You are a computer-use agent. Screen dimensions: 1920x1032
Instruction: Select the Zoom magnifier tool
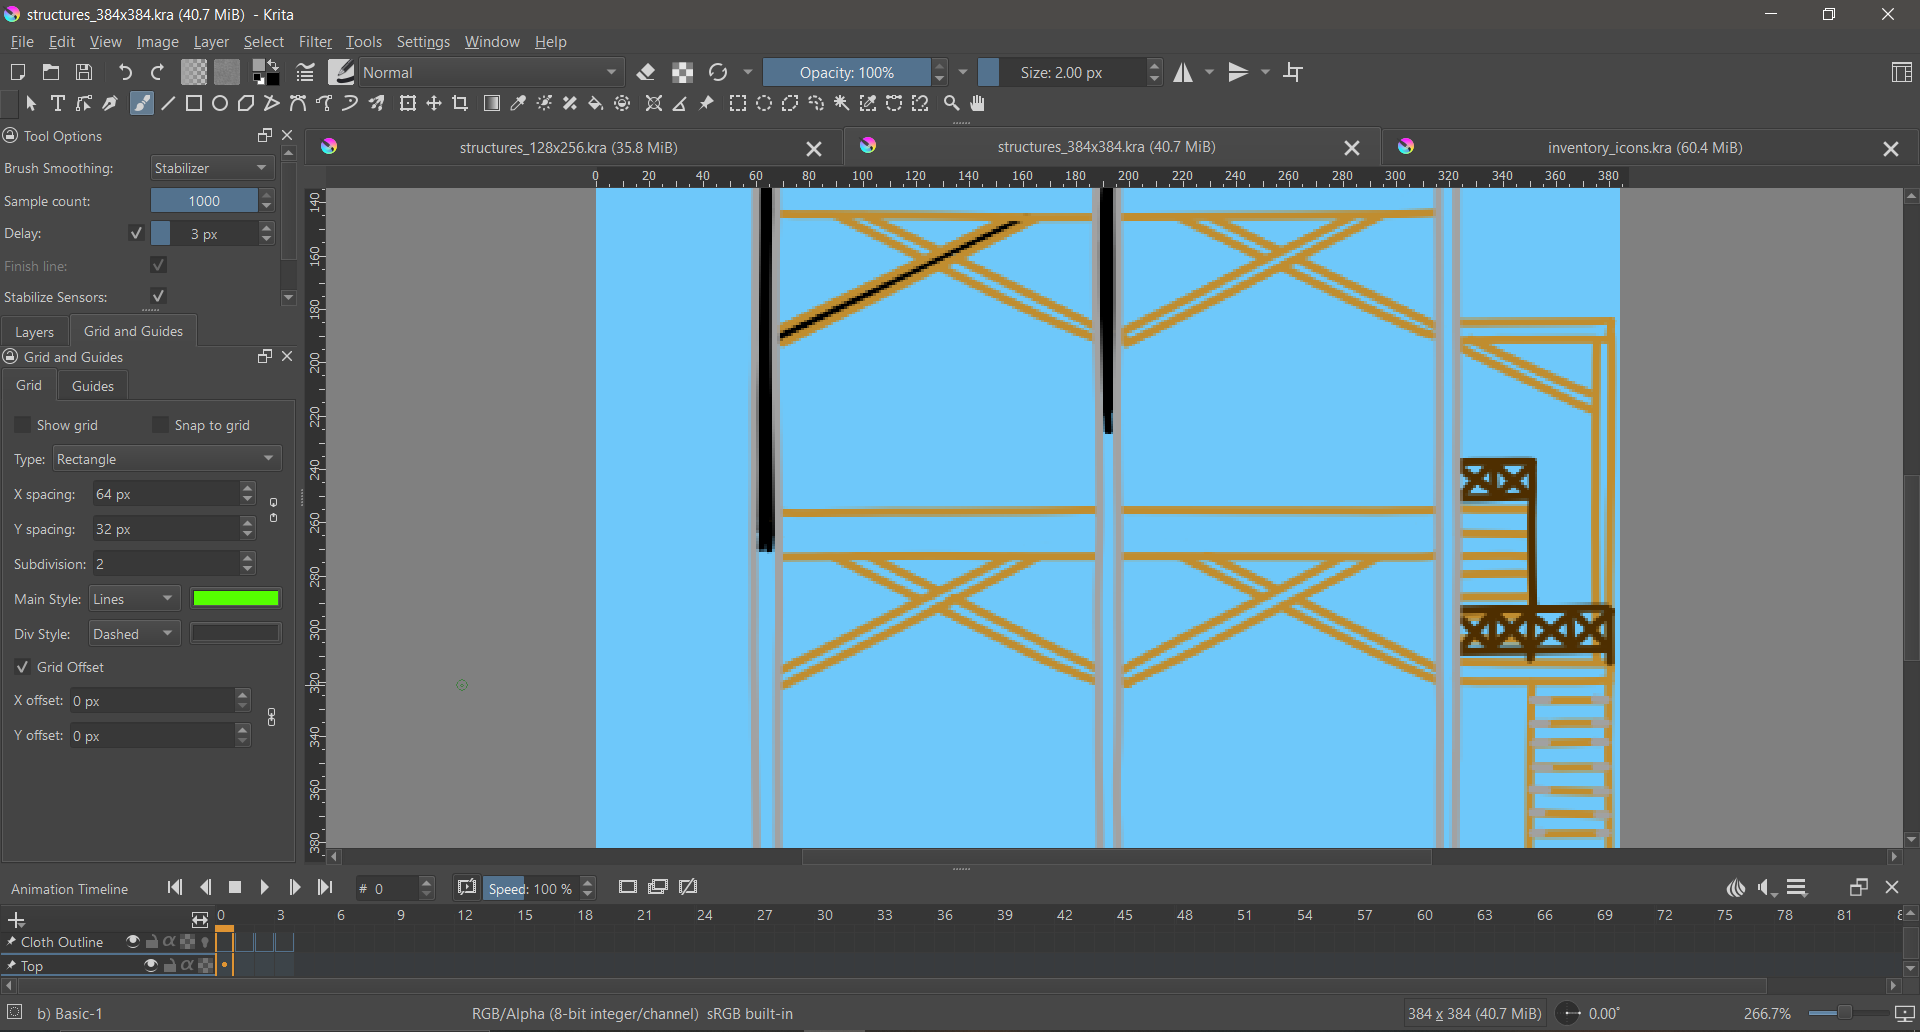click(951, 104)
